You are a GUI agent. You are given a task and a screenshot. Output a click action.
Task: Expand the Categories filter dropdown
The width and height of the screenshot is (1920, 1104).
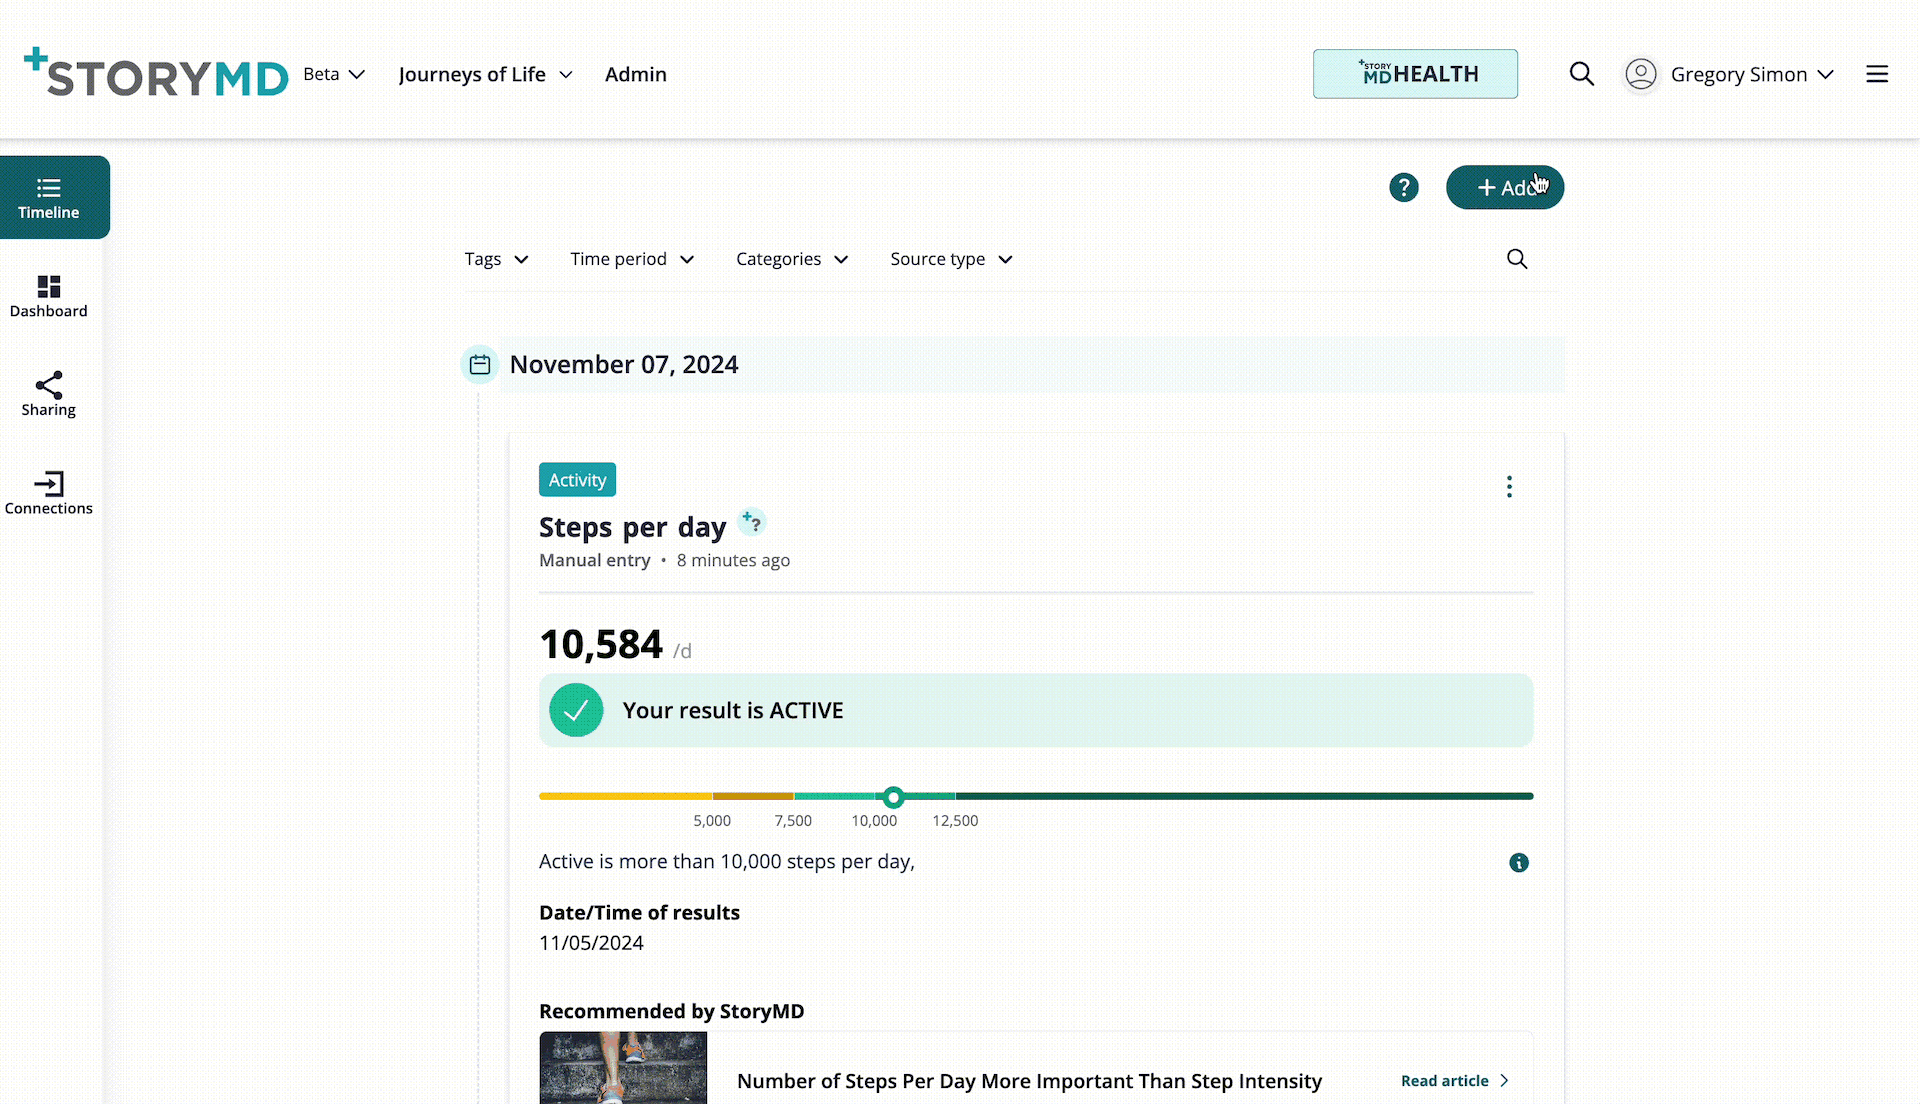pyautogui.click(x=792, y=259)
